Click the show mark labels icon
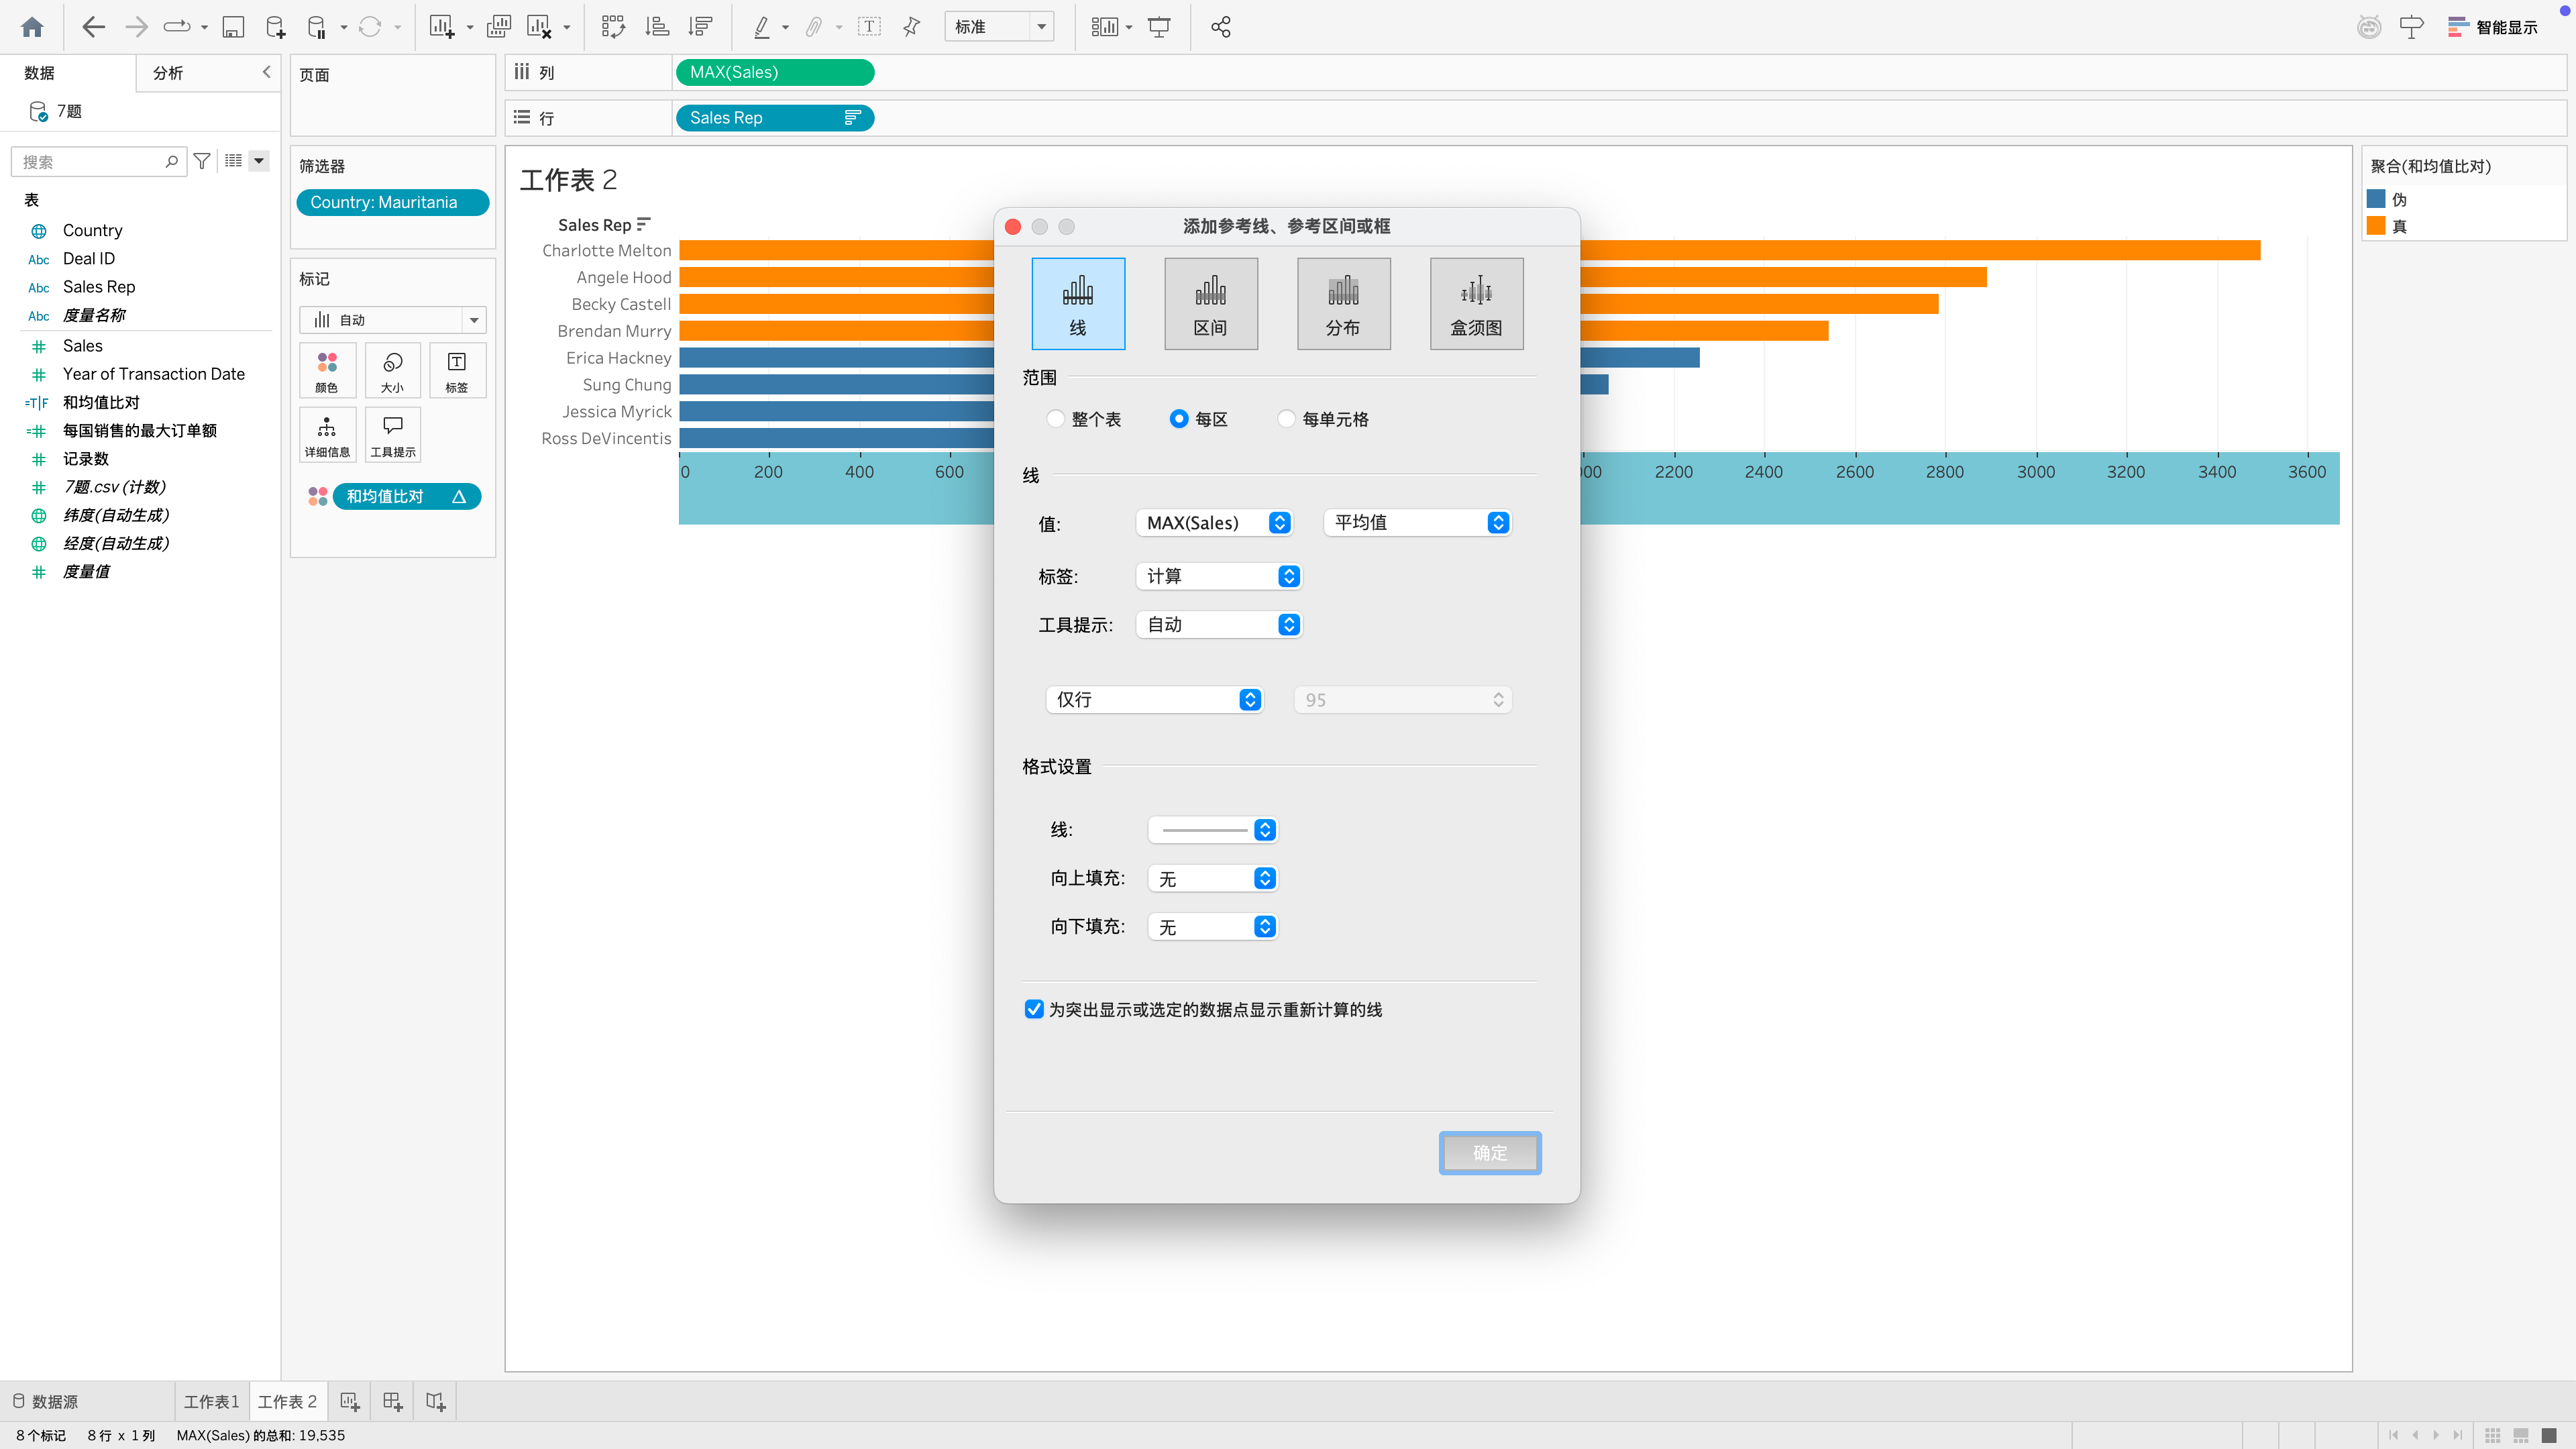The image size is (2576, 1449). pos(869,27)
